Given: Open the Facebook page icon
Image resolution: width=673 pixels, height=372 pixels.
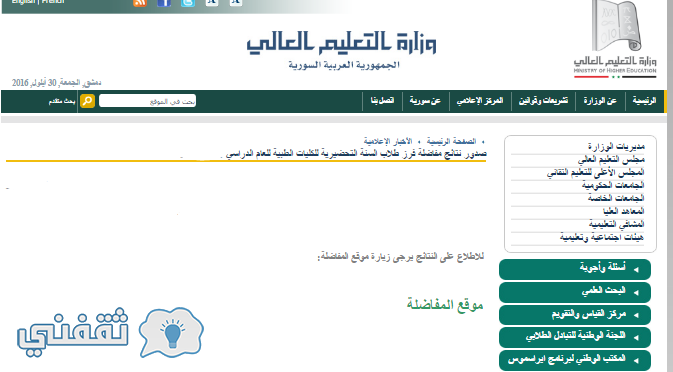Looking at the screenshot, I should point(164,3).
